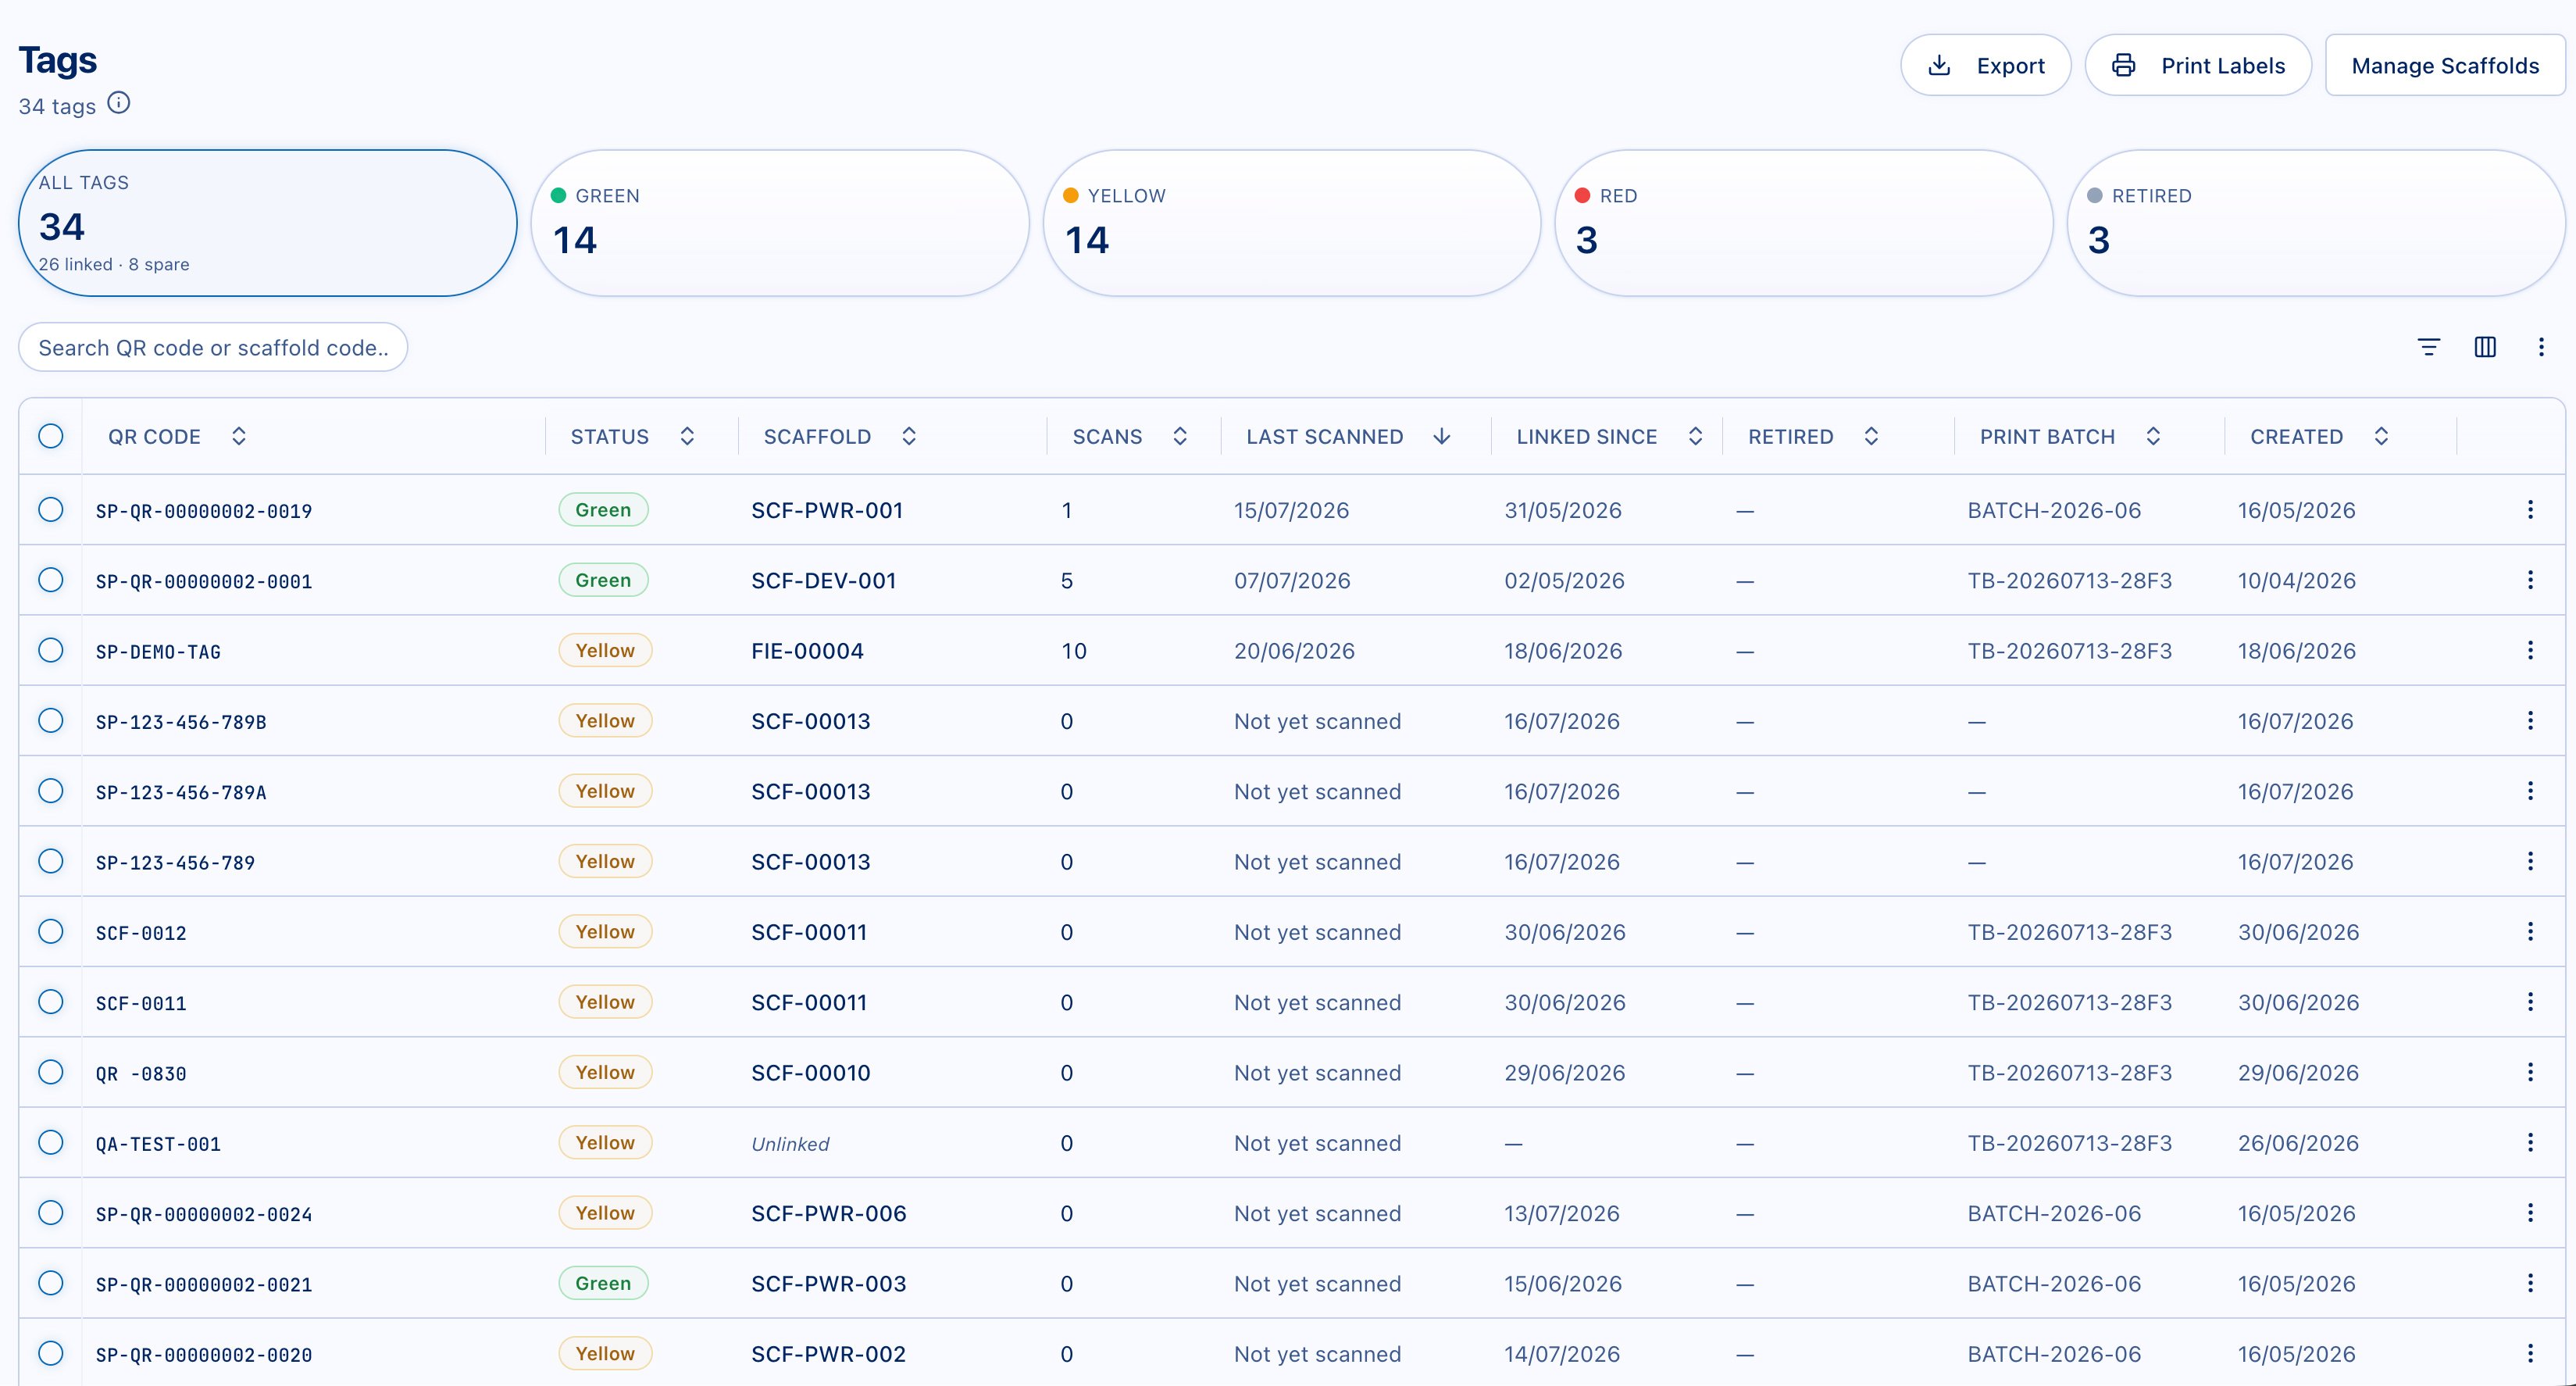Open row actions menu for QR -0830
The height and width of the screenshot is (1386, 2576).
(2530, 1072)
